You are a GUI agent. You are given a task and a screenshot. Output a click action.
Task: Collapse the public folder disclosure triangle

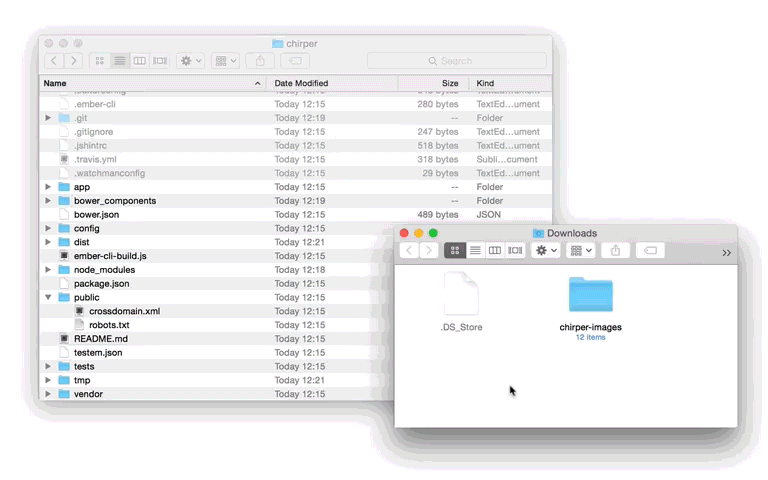point(48,298)
